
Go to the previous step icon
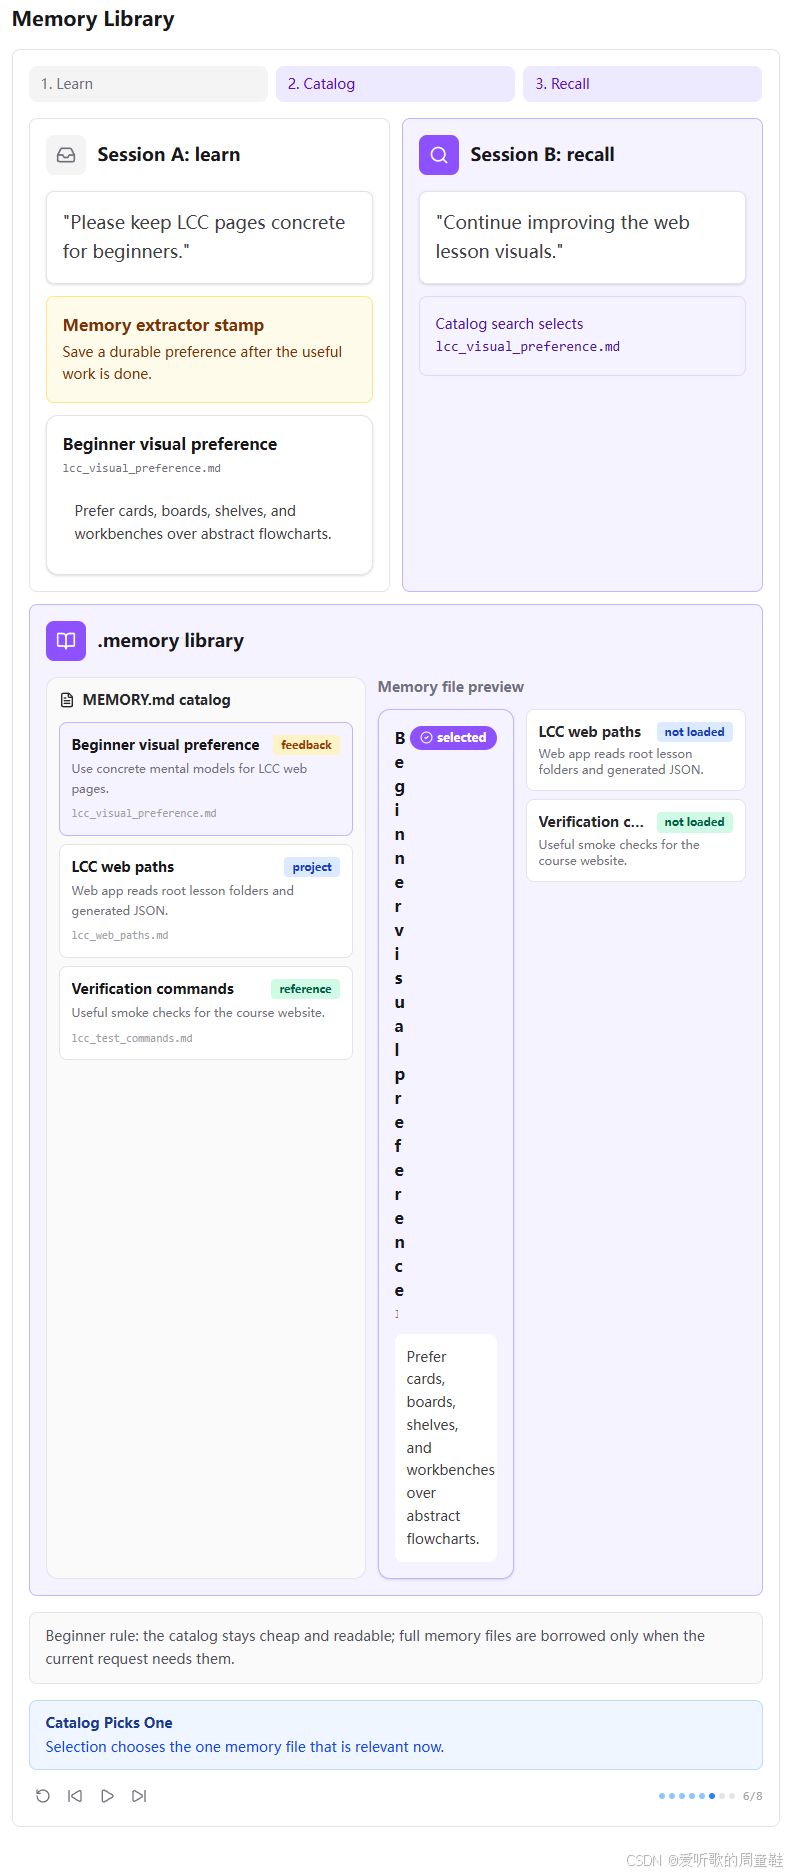tap(75, 1796)
